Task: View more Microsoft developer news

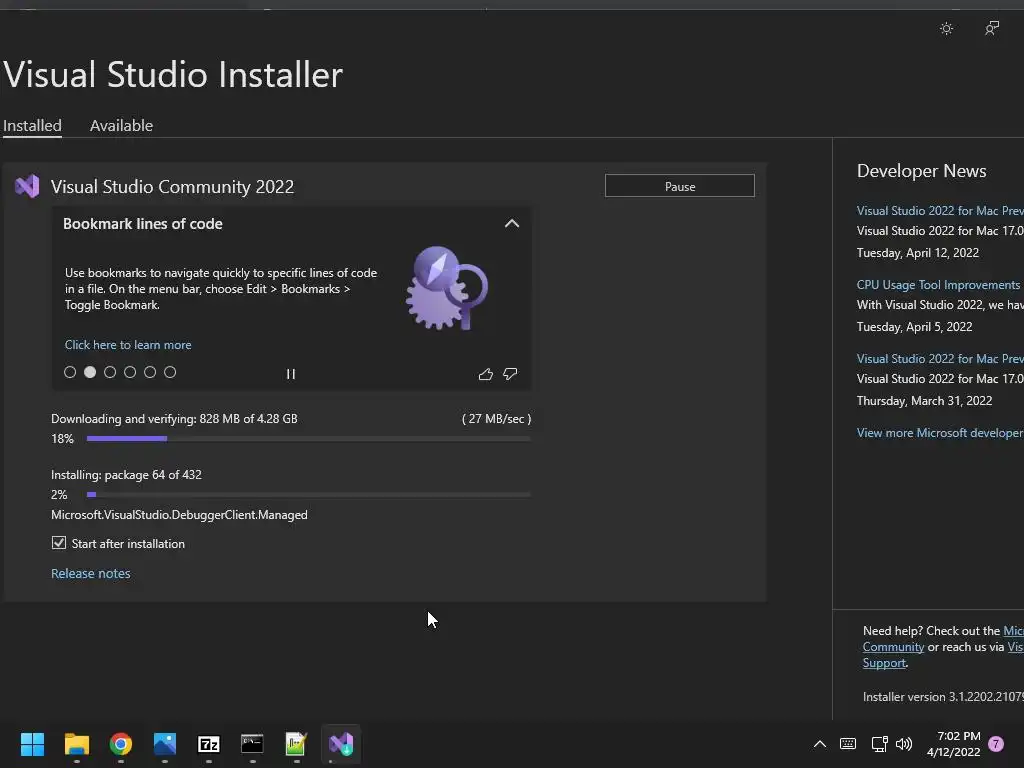Action: [x=940, y=433]
